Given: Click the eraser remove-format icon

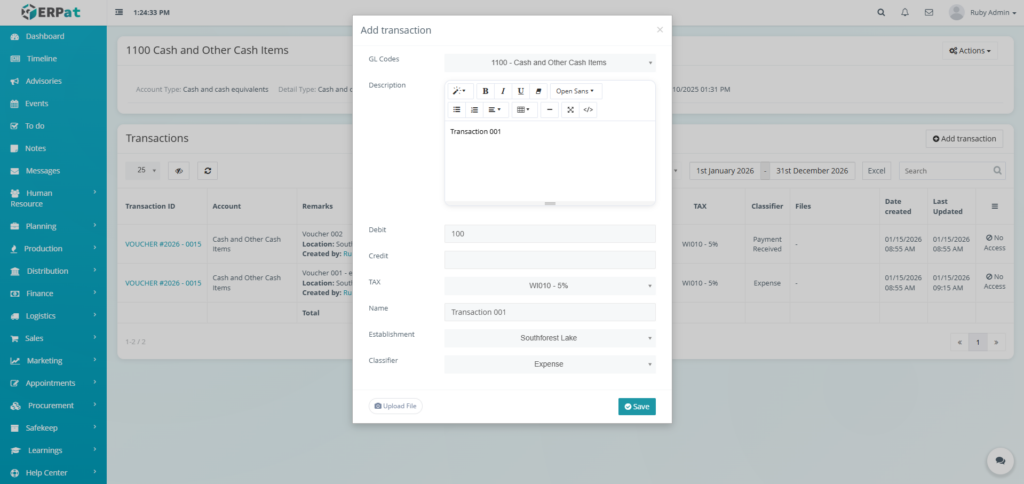Looking at the screenshot, I should 538,91.
